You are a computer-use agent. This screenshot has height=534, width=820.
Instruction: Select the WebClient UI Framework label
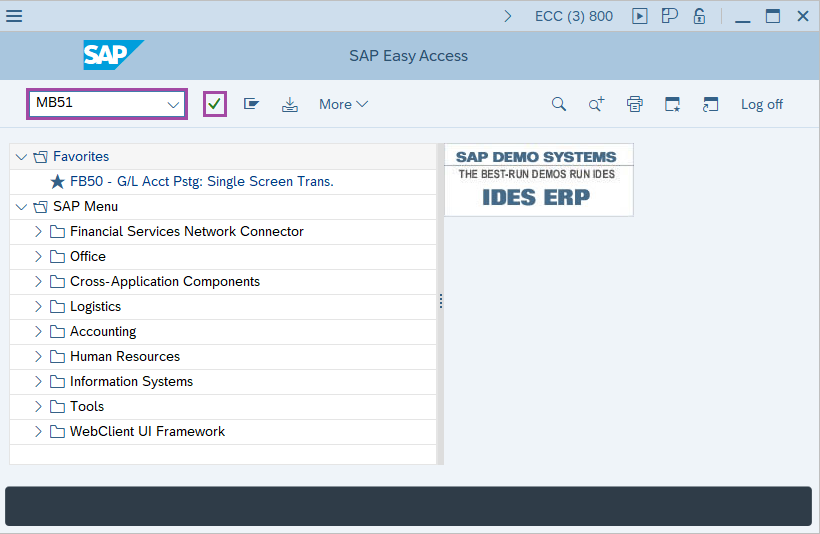(x=147, y=431)
